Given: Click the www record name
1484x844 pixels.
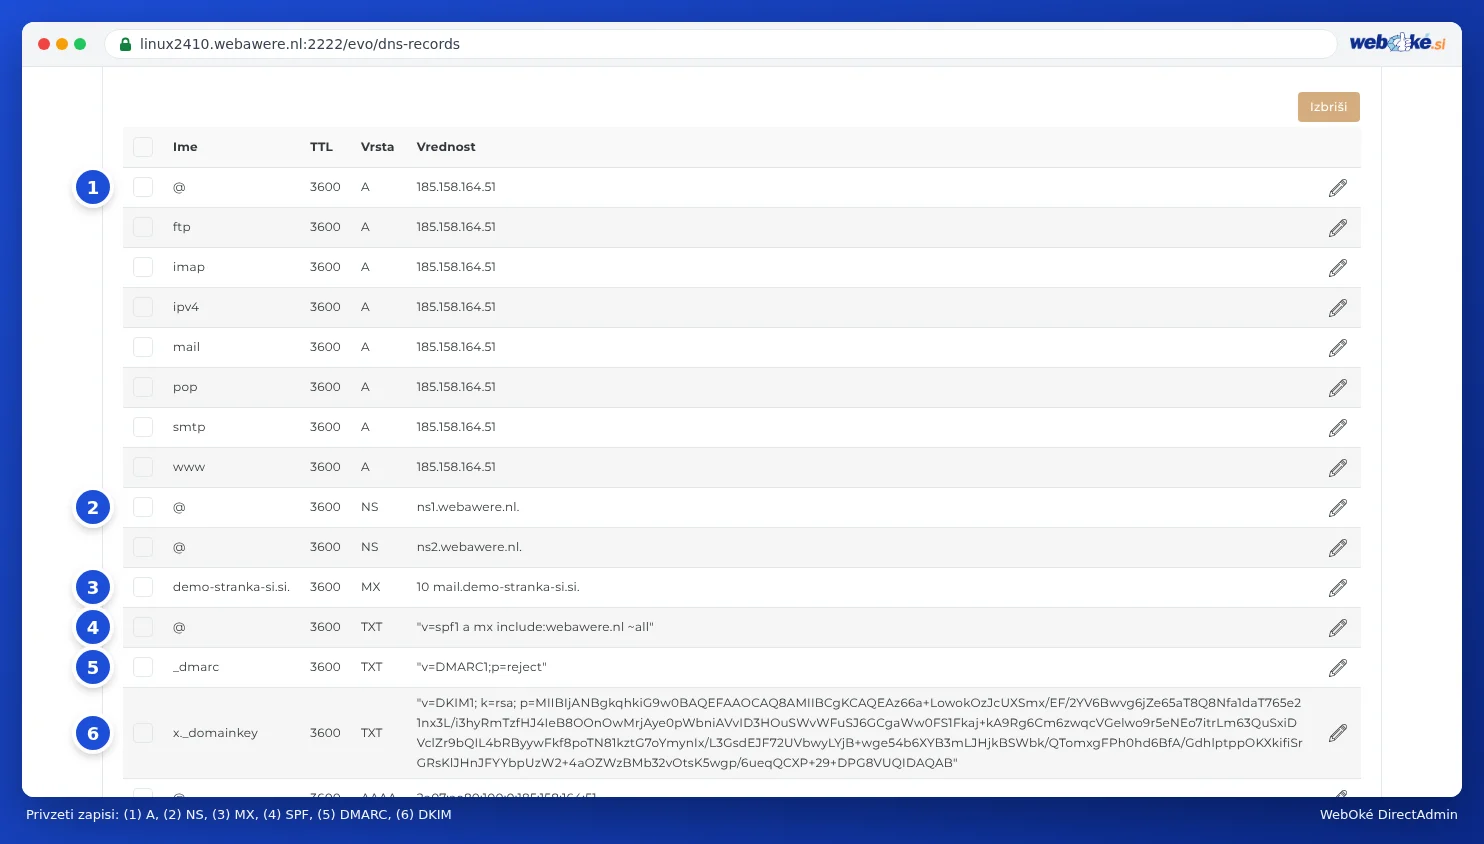Looking at the screenshot, I should tap(188, 467).
